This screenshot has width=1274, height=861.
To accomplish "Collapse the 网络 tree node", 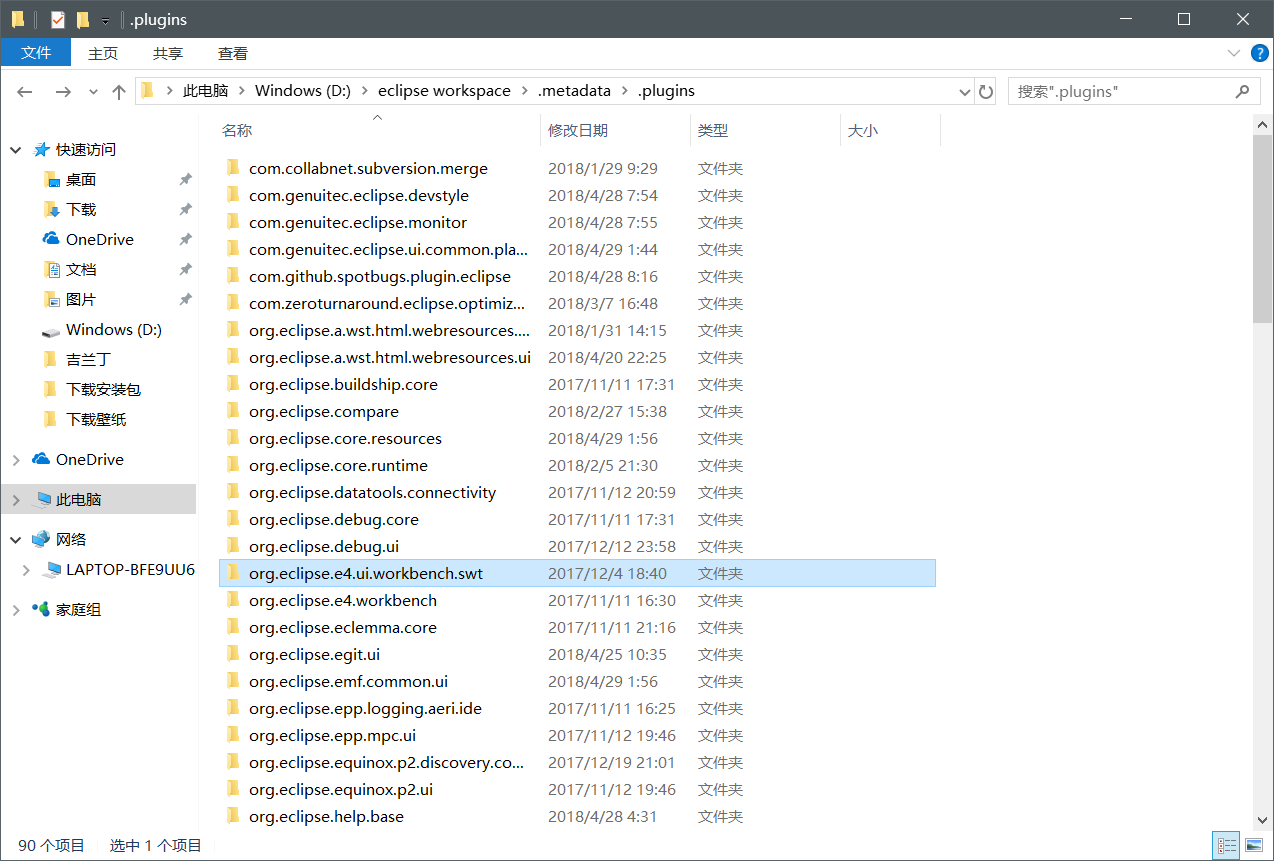I will (16, 540).
